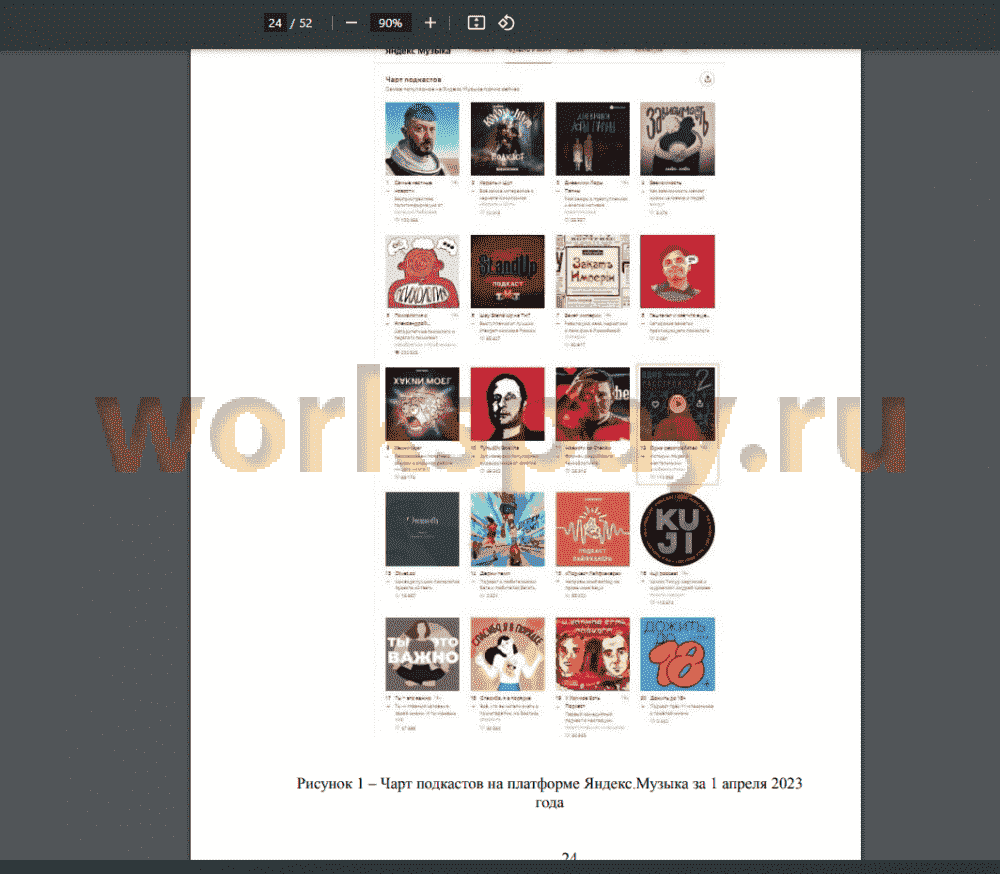Open the cover of man clutching his head
Image resolution: width=1000 pixels, height=874 pixels.
point(592,404)
